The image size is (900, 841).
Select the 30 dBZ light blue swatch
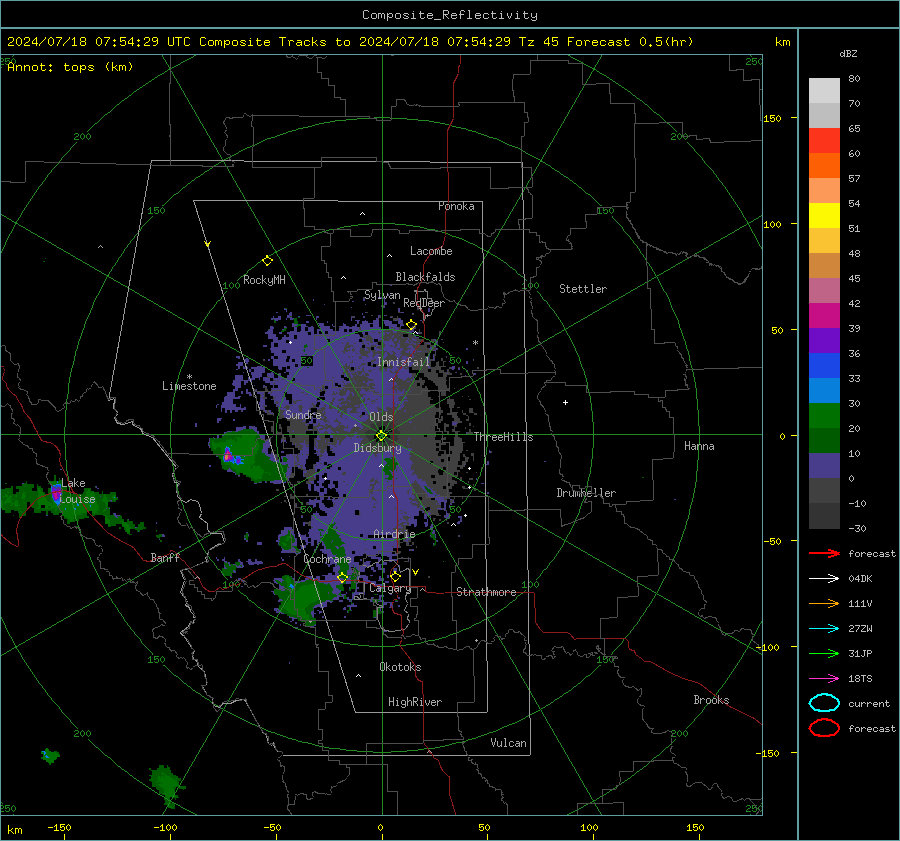[x=824, y=390]
